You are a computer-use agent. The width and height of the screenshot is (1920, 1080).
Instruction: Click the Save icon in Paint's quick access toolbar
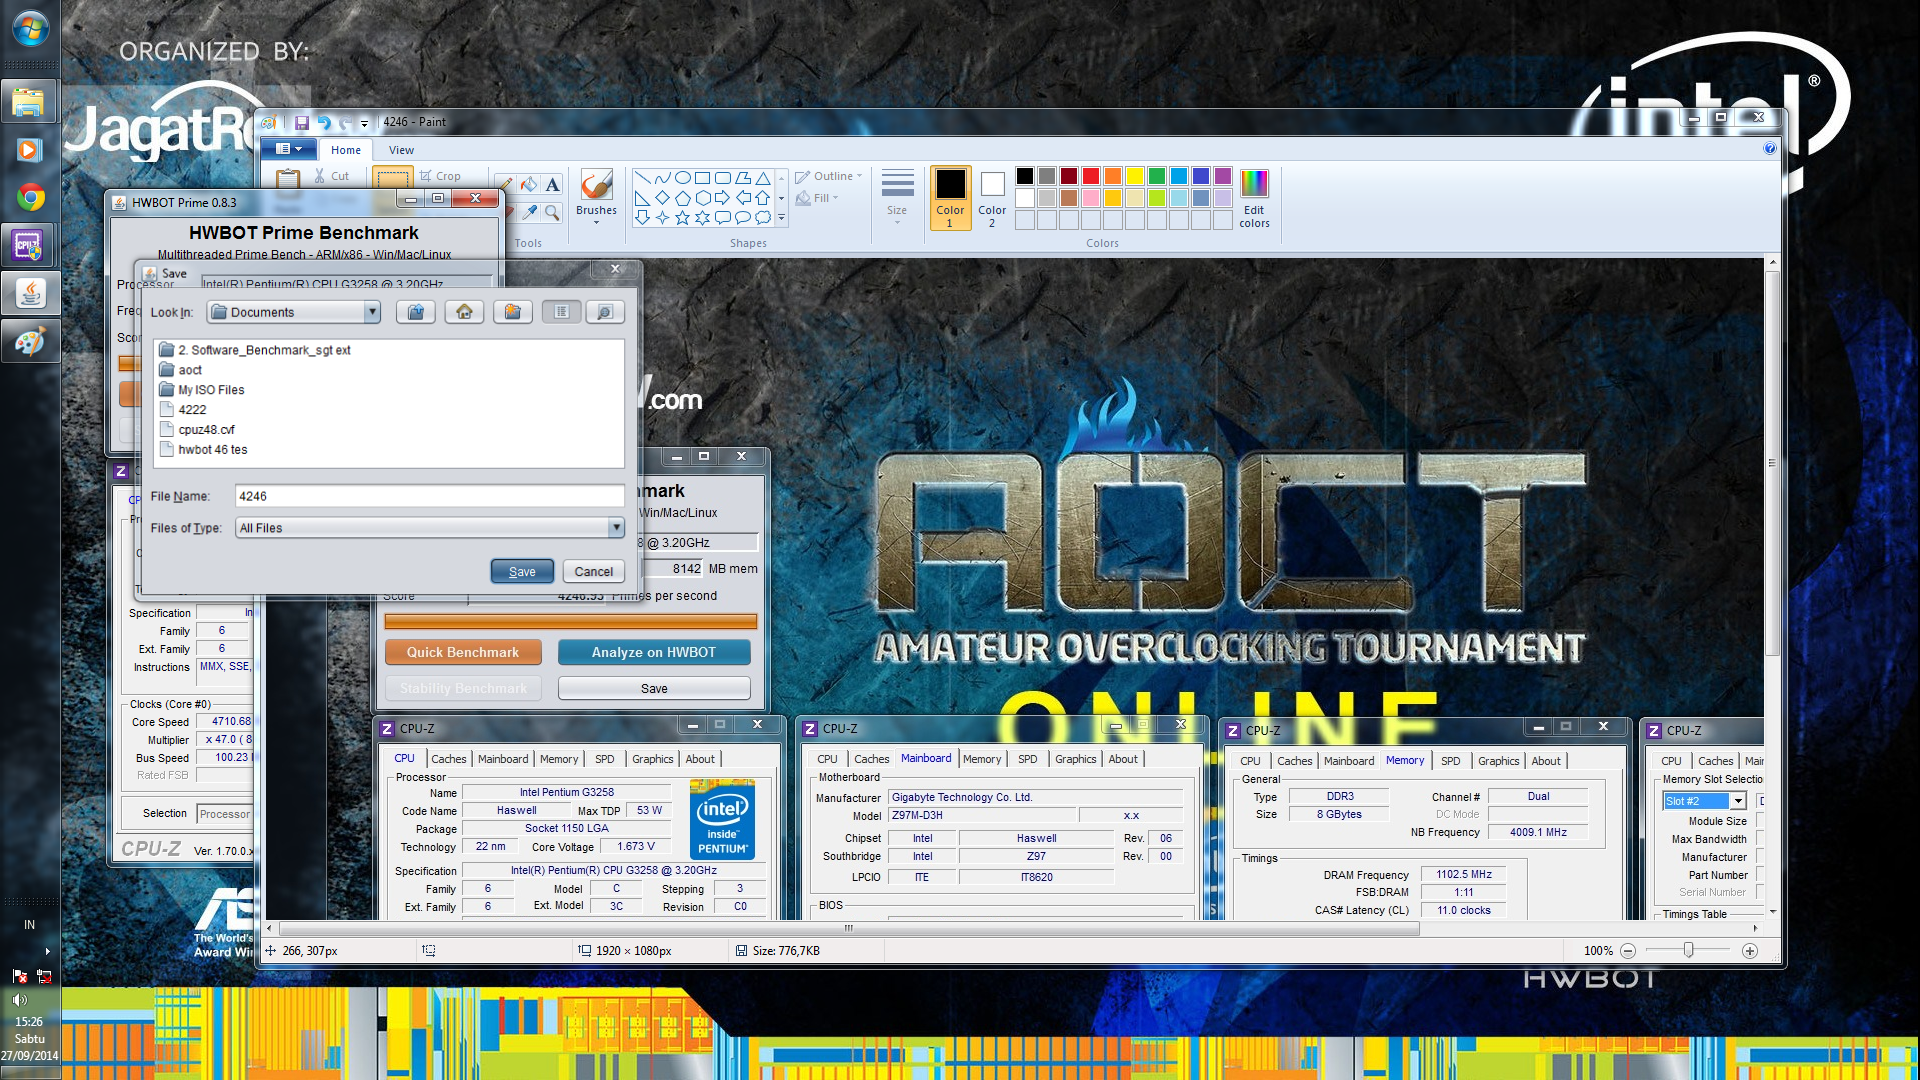(301, 122)
